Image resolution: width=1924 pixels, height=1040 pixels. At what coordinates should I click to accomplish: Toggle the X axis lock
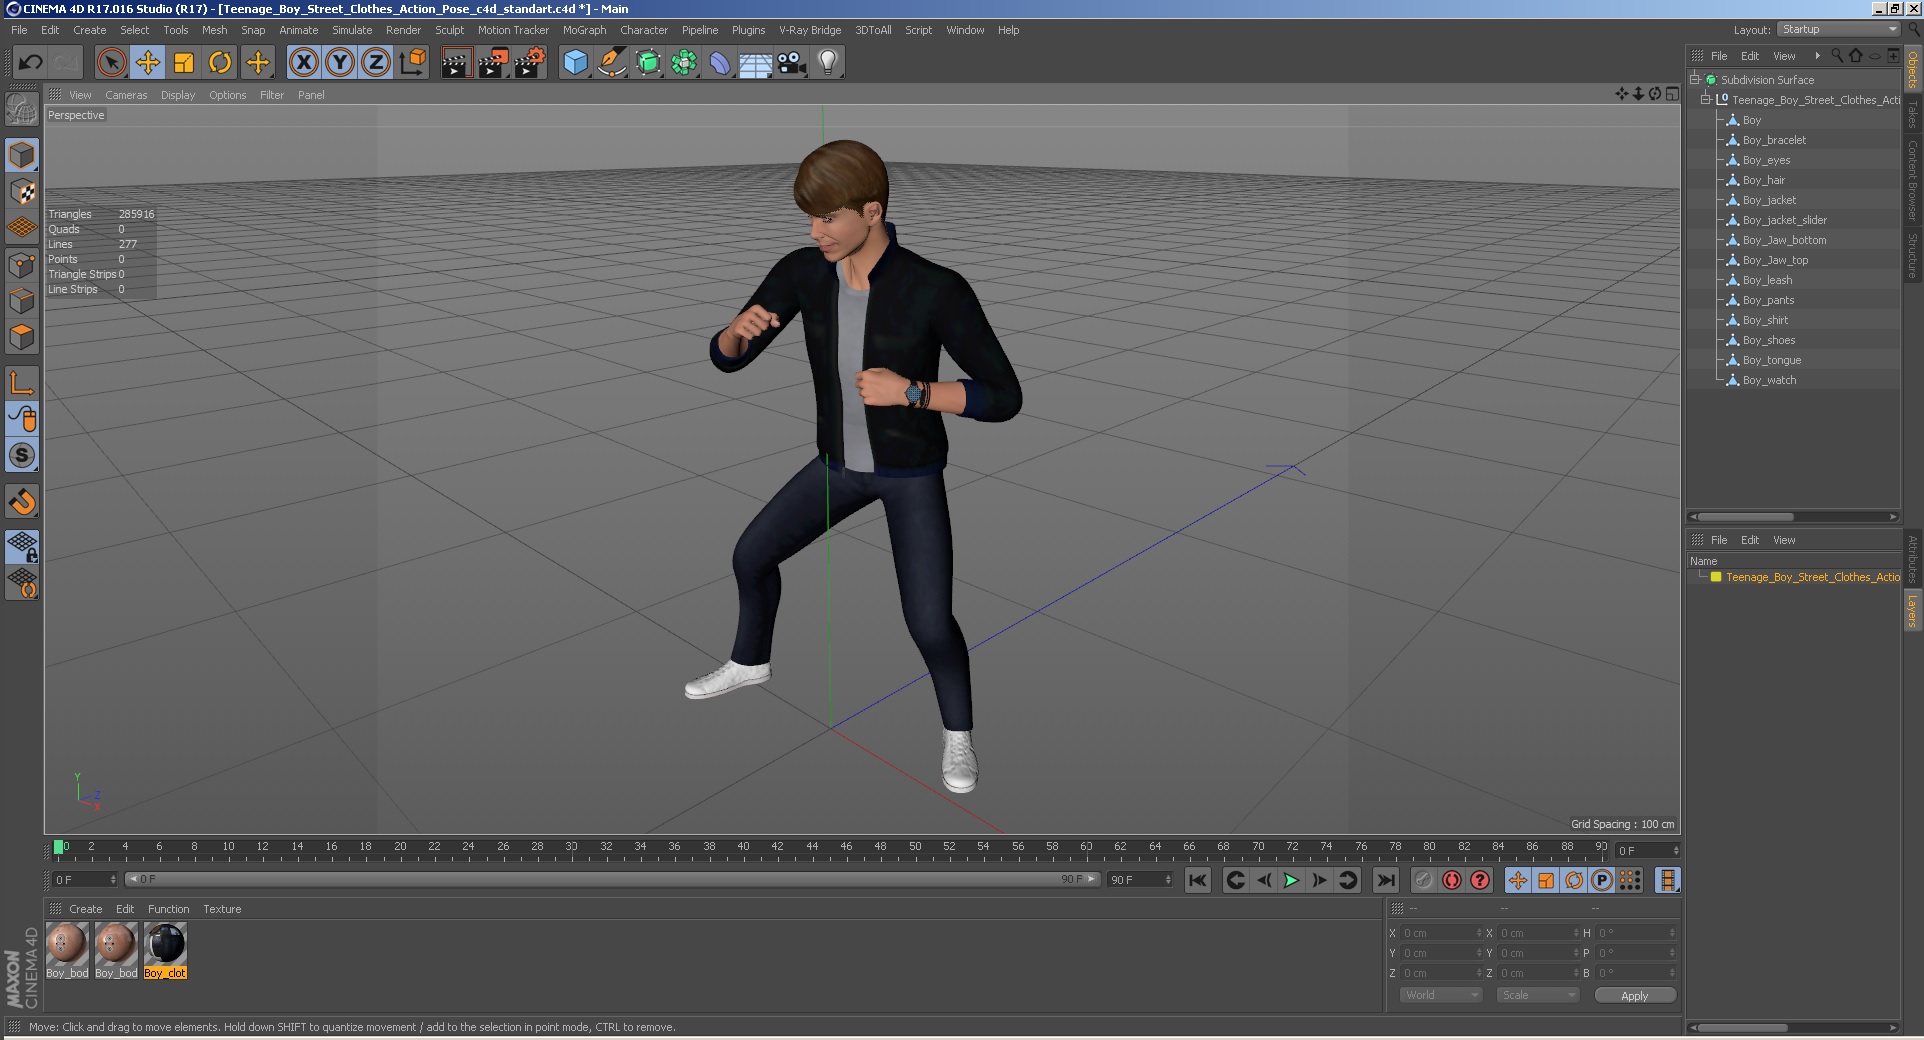tap(304, 63)
